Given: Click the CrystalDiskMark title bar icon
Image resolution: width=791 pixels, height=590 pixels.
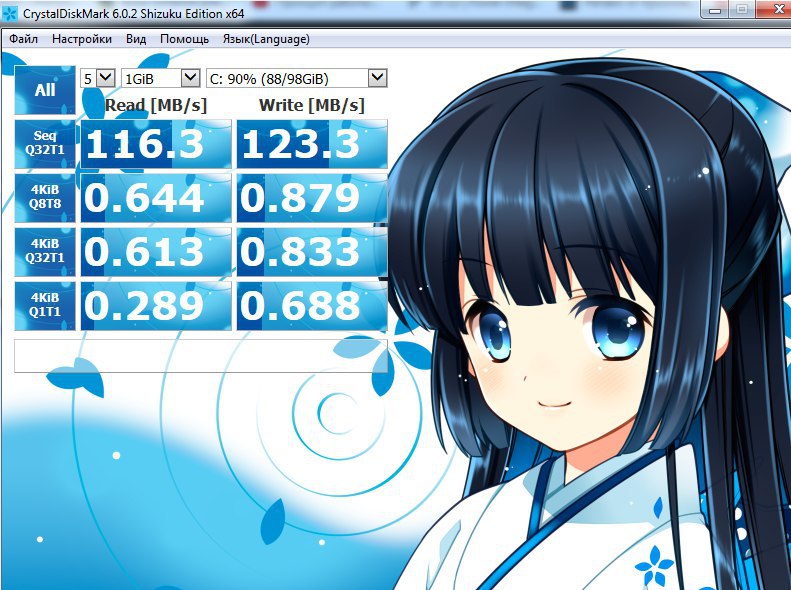Looking at the screenshot, I should coord(10,13).
